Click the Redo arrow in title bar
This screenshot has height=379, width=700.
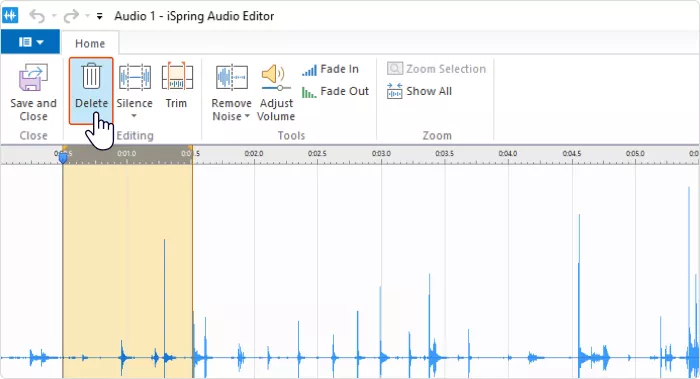coord(71,17)
